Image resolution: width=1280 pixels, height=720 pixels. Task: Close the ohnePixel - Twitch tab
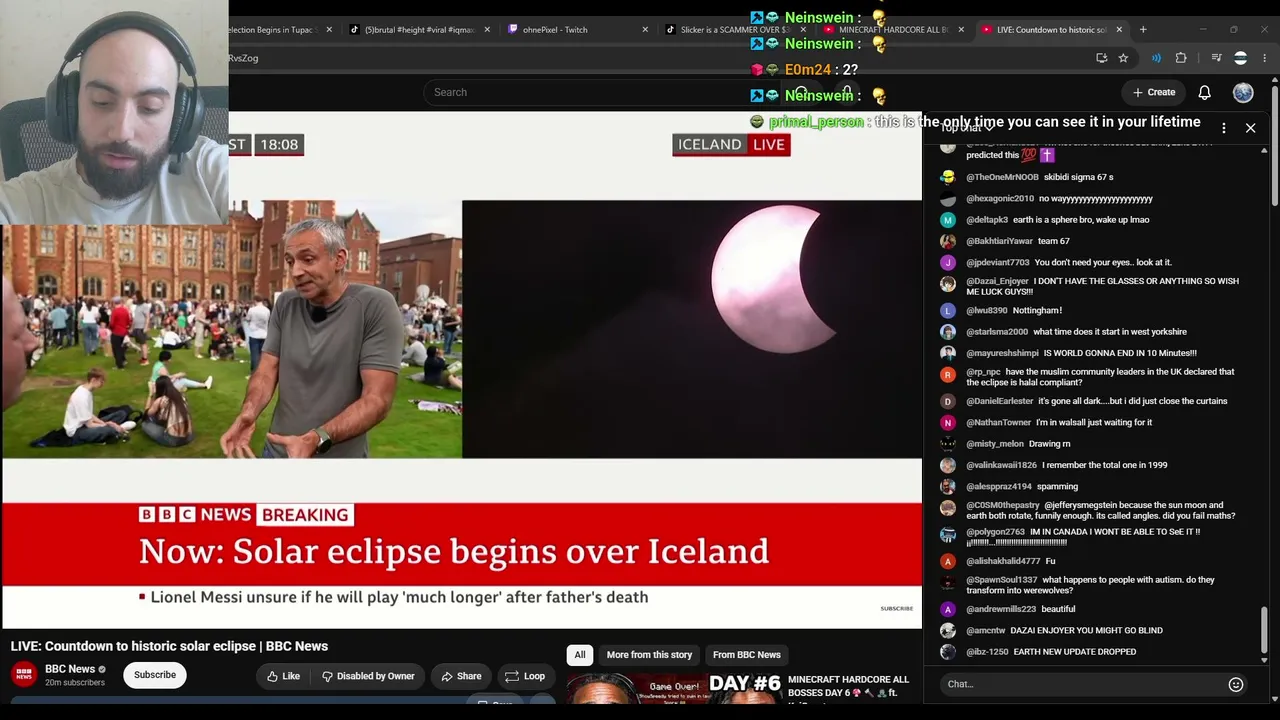point(645,30)
